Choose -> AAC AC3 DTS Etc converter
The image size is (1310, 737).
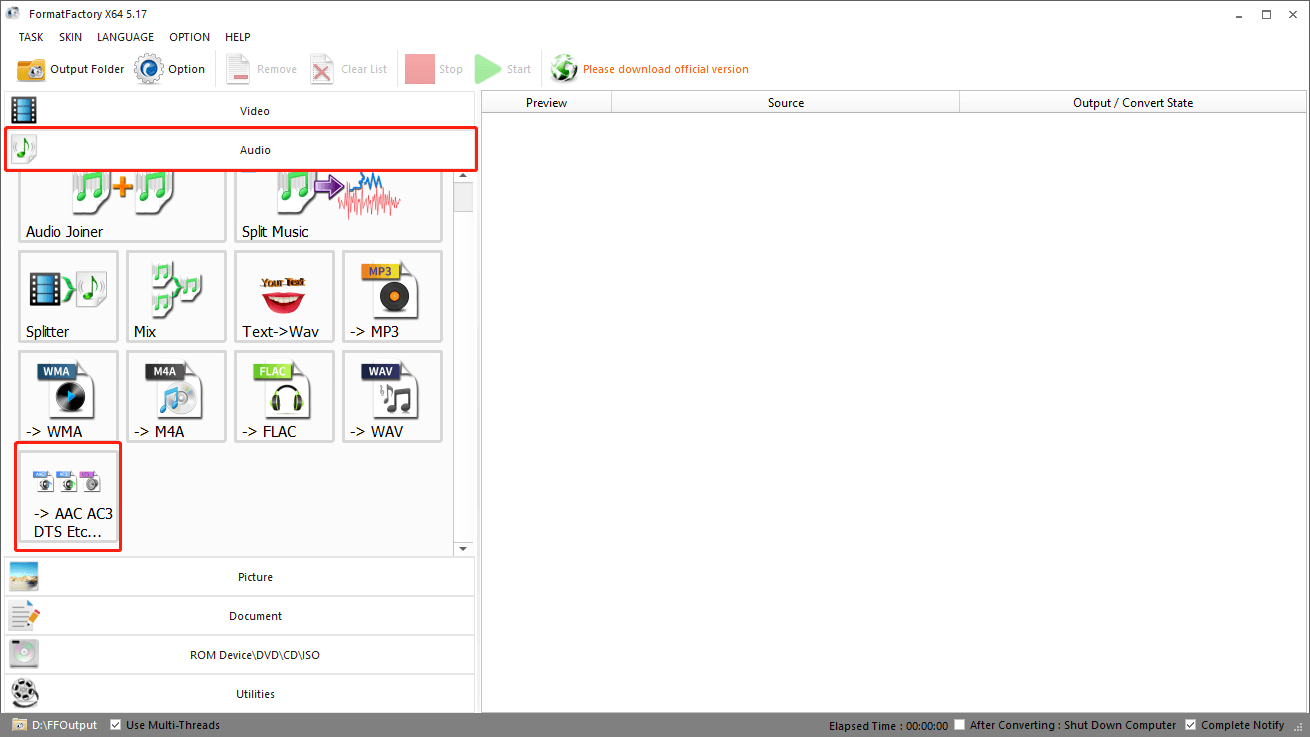pyautogui.click(x=68, y=496)
